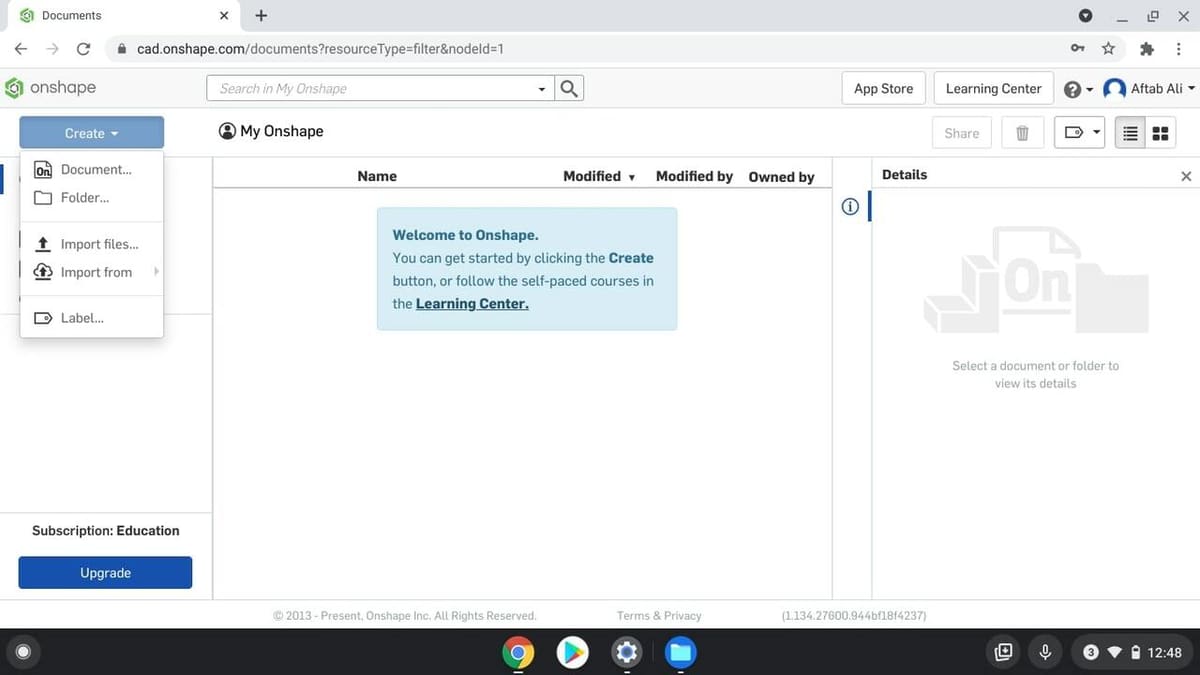Select Document... from the Create menu

tap(96, 170)
